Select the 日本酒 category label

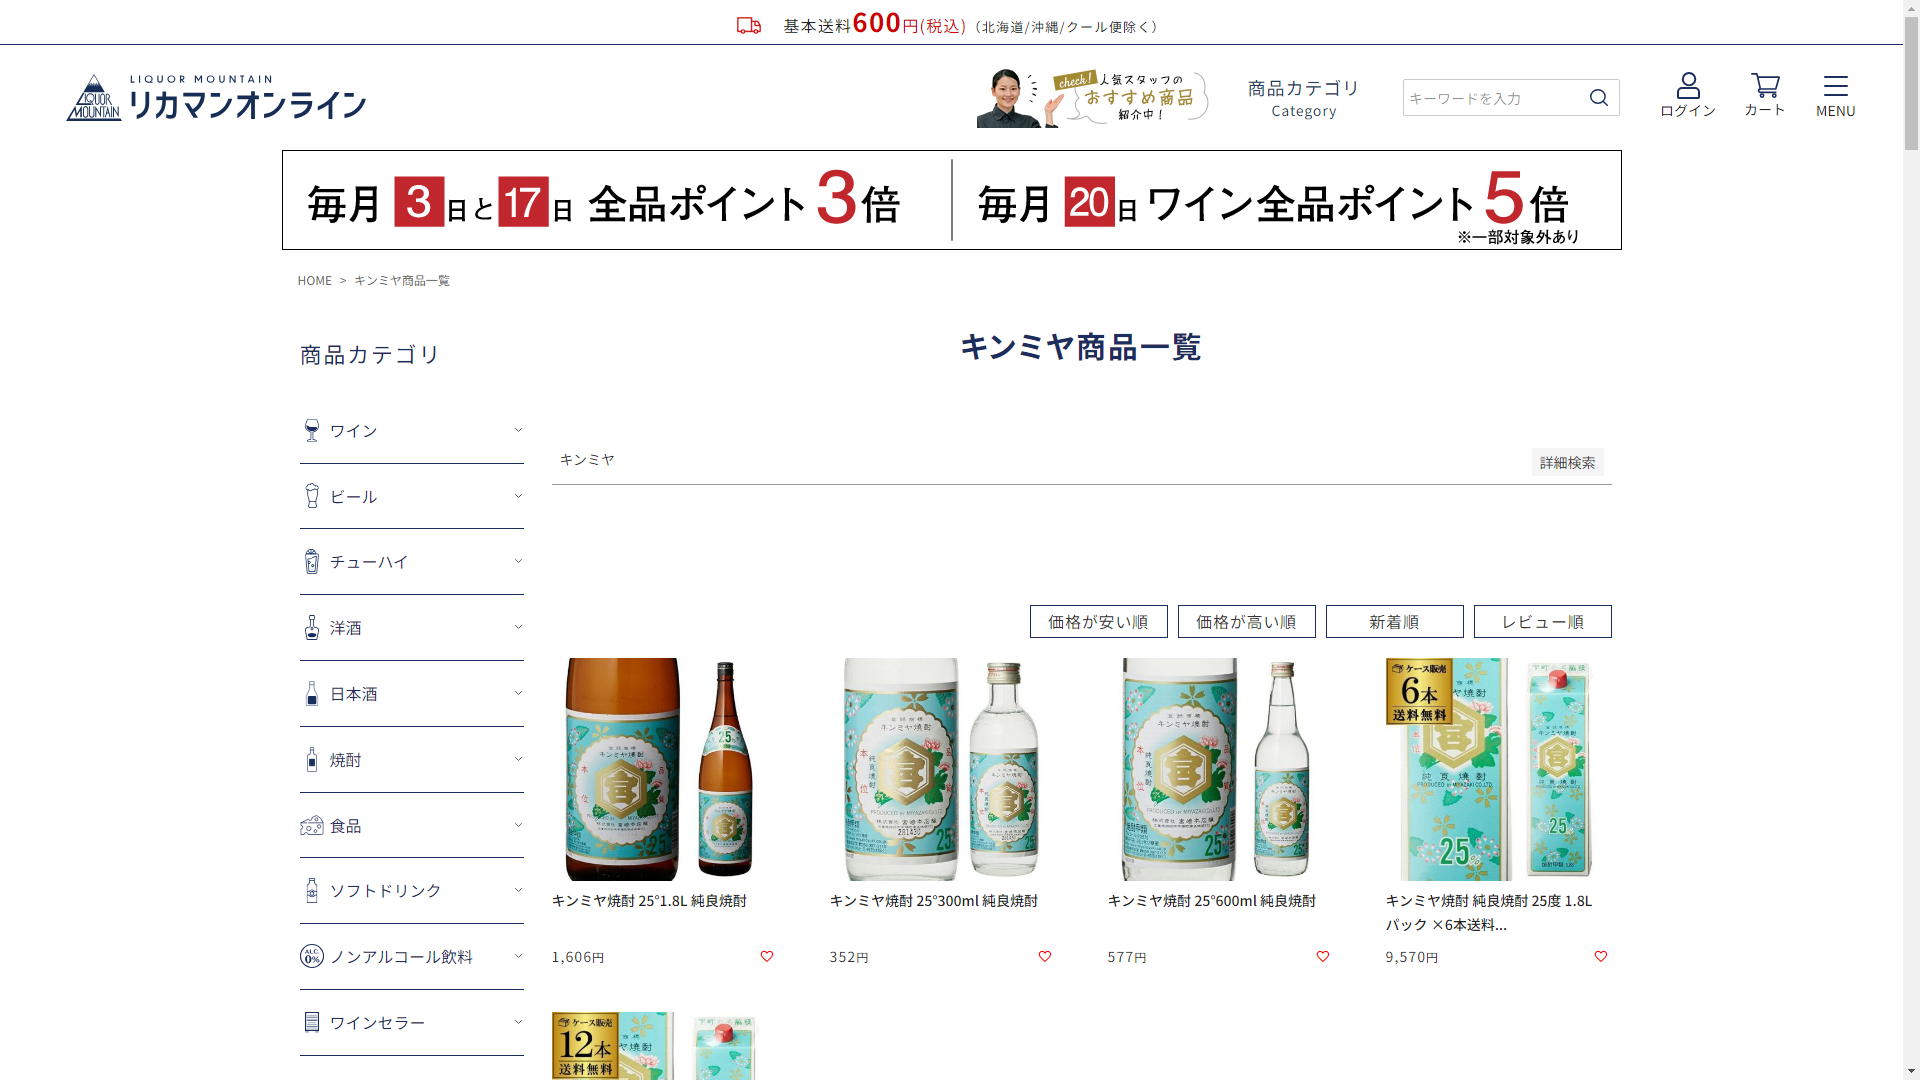coord(354,694)
